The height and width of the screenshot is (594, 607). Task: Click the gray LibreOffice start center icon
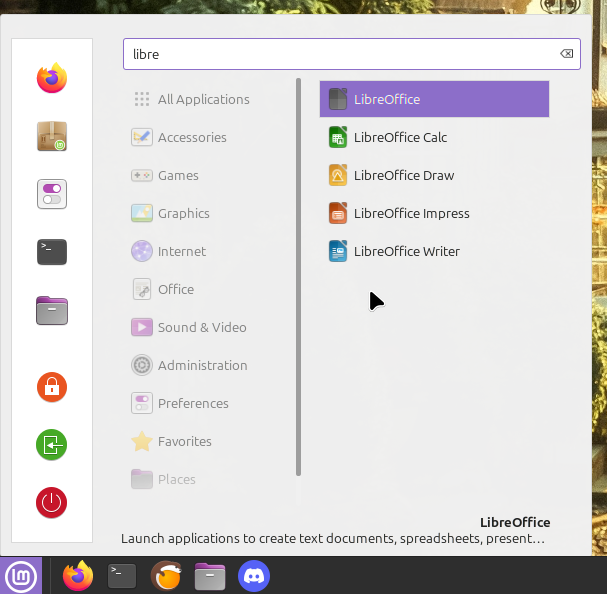(x=338, y=99)
